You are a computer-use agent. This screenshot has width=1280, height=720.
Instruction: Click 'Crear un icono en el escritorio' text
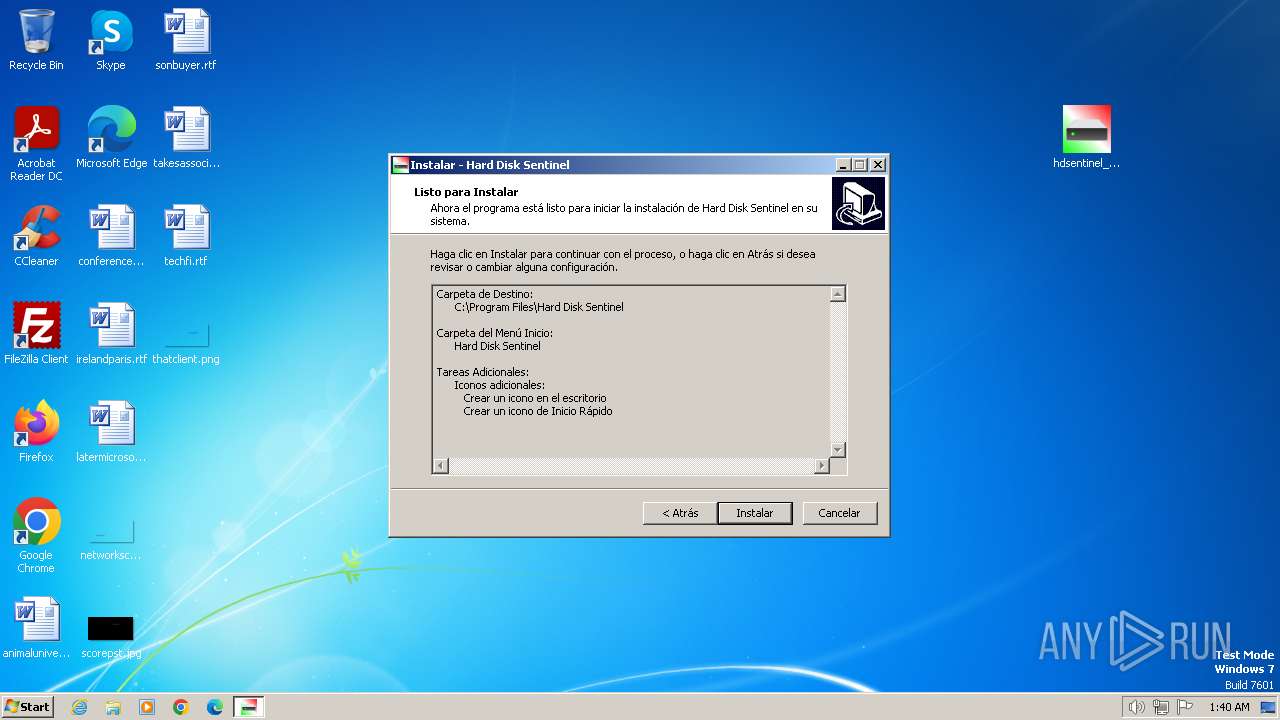click(x=535, y=398)
